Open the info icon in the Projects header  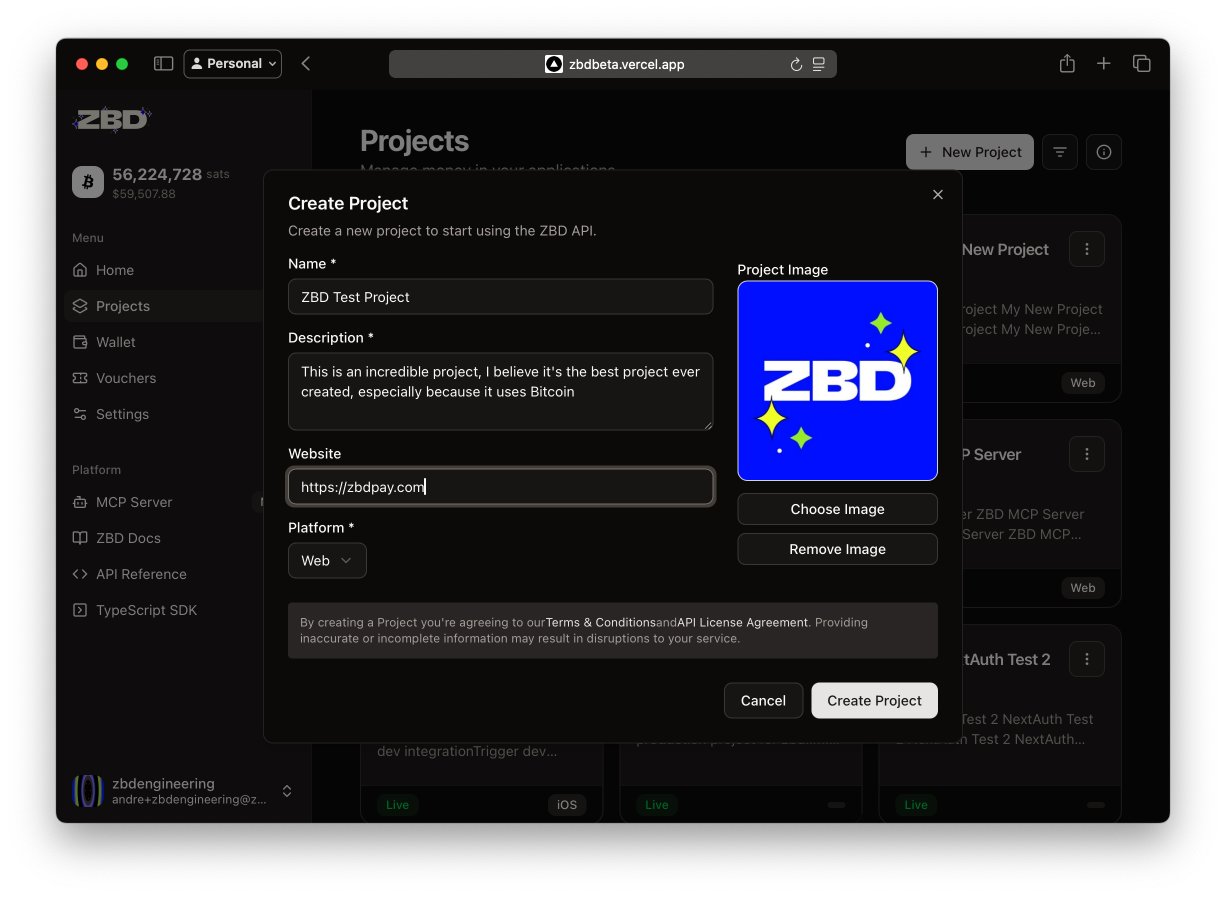(x=1104, y=151)
